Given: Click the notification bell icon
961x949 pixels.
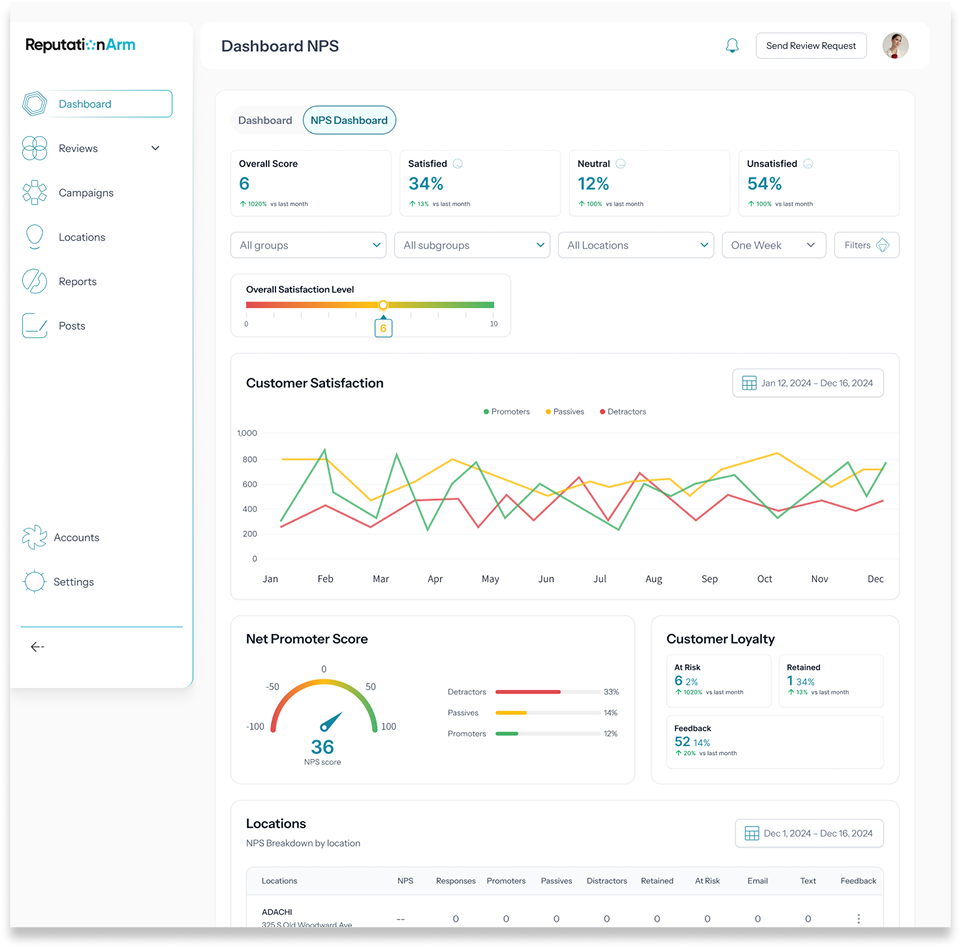Looking at the screenshot, I should [732, 46].
